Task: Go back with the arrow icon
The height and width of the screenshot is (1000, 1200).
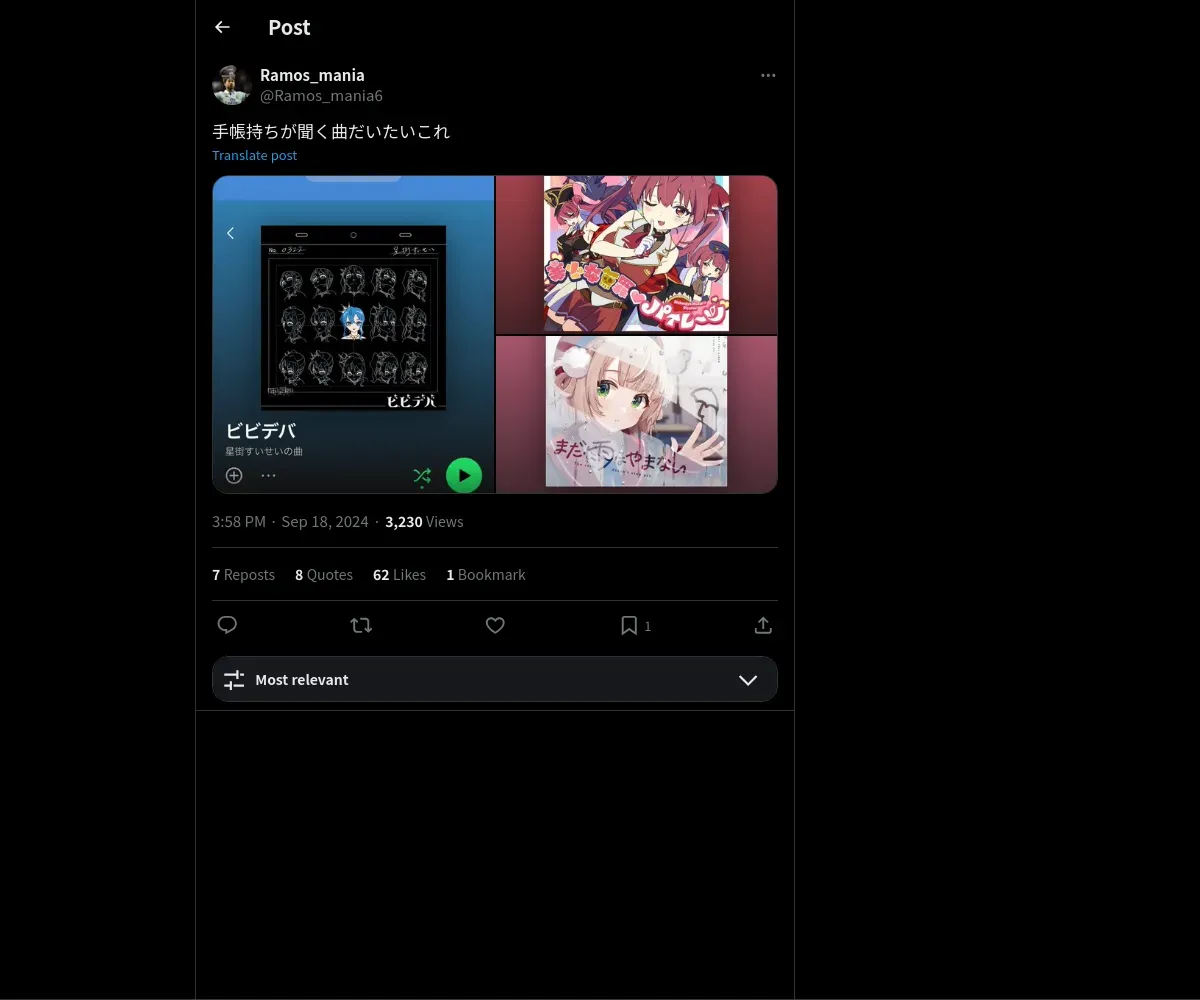Action: (x=222, y=27)
